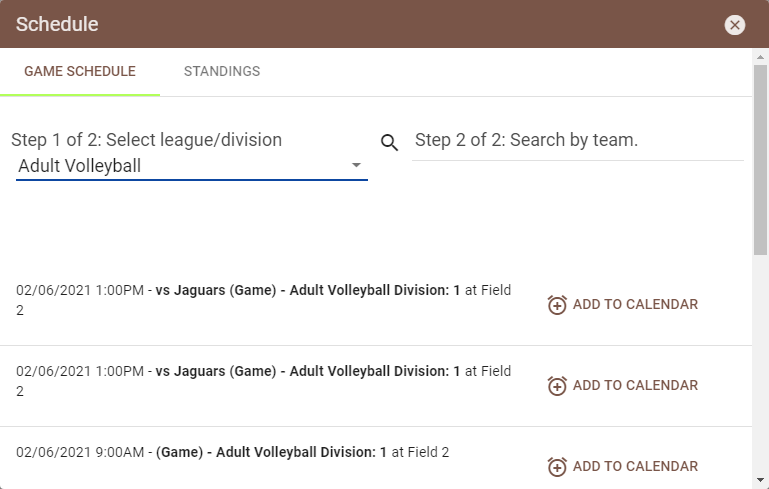Close the Schedule dialog with the X icon
The width and height of the screenshot is (769, 489).
(735, 25)
